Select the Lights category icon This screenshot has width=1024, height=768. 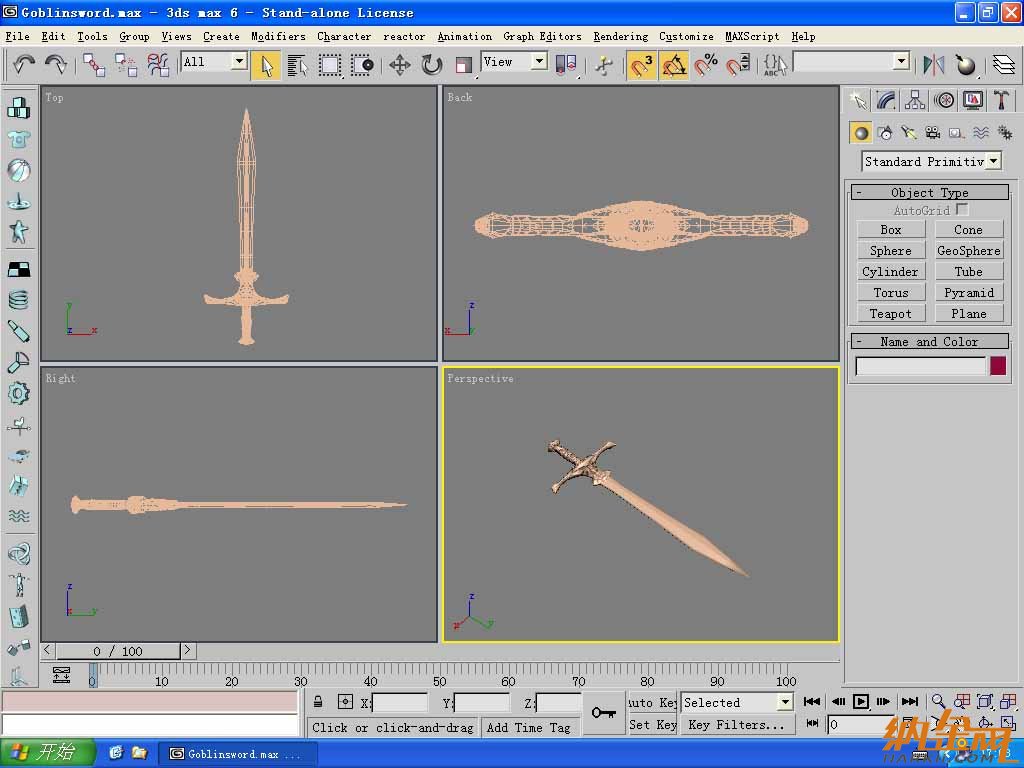pos(909,133)
